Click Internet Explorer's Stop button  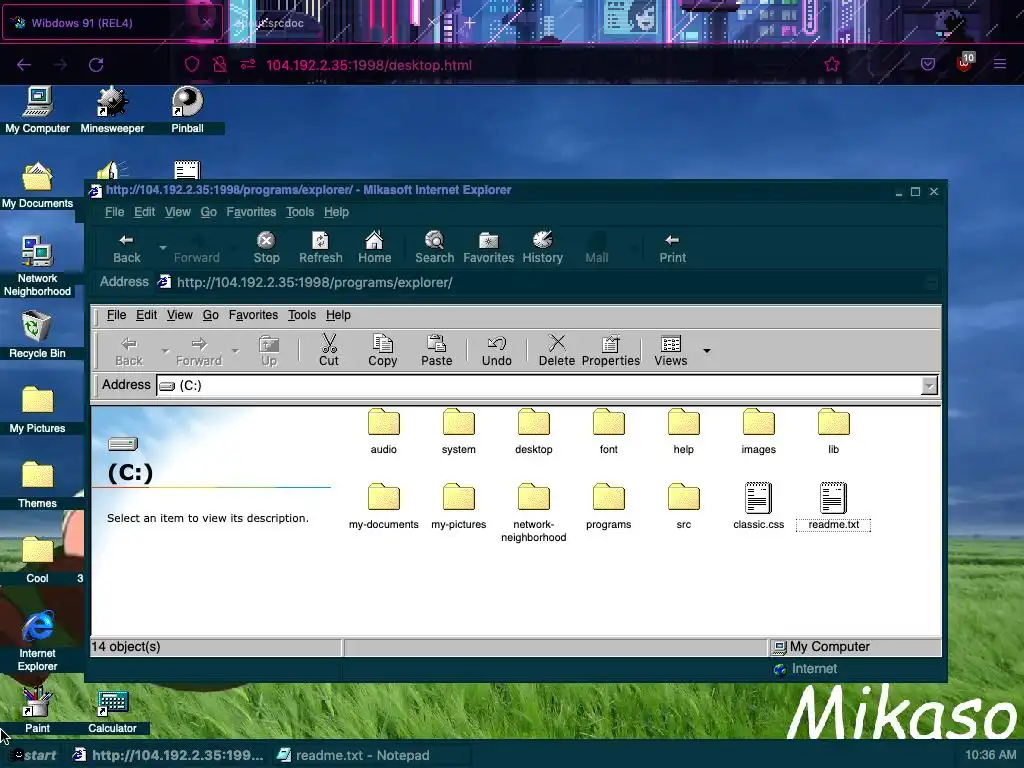[266, 248]
